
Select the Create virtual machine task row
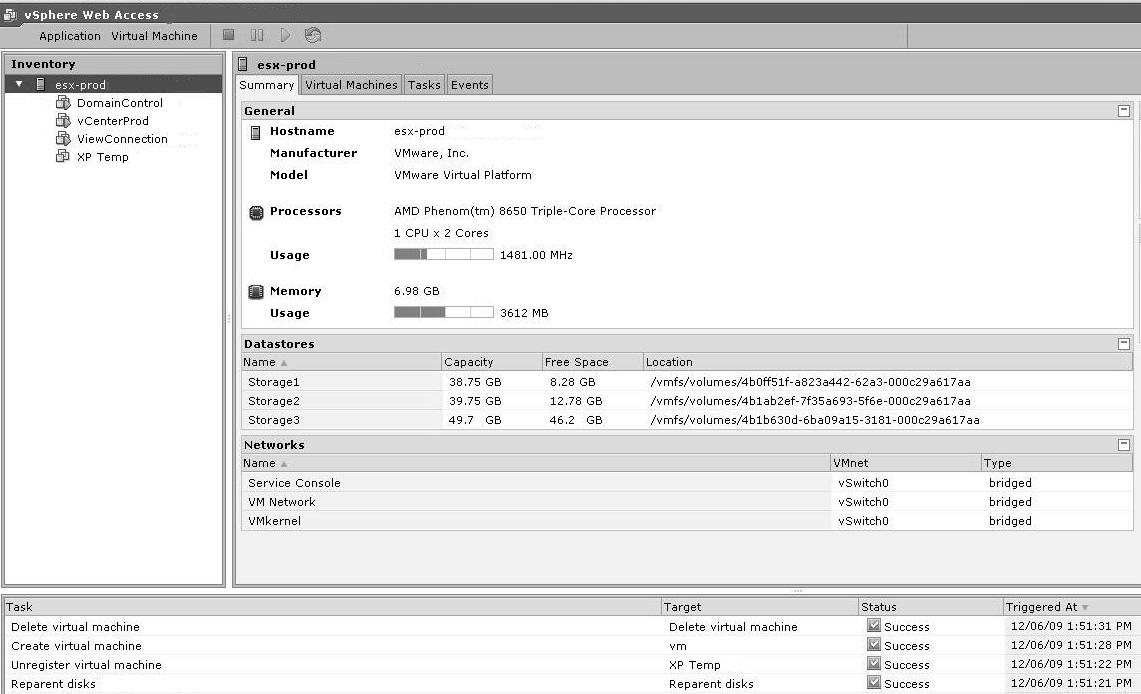[x=571, y=645]
